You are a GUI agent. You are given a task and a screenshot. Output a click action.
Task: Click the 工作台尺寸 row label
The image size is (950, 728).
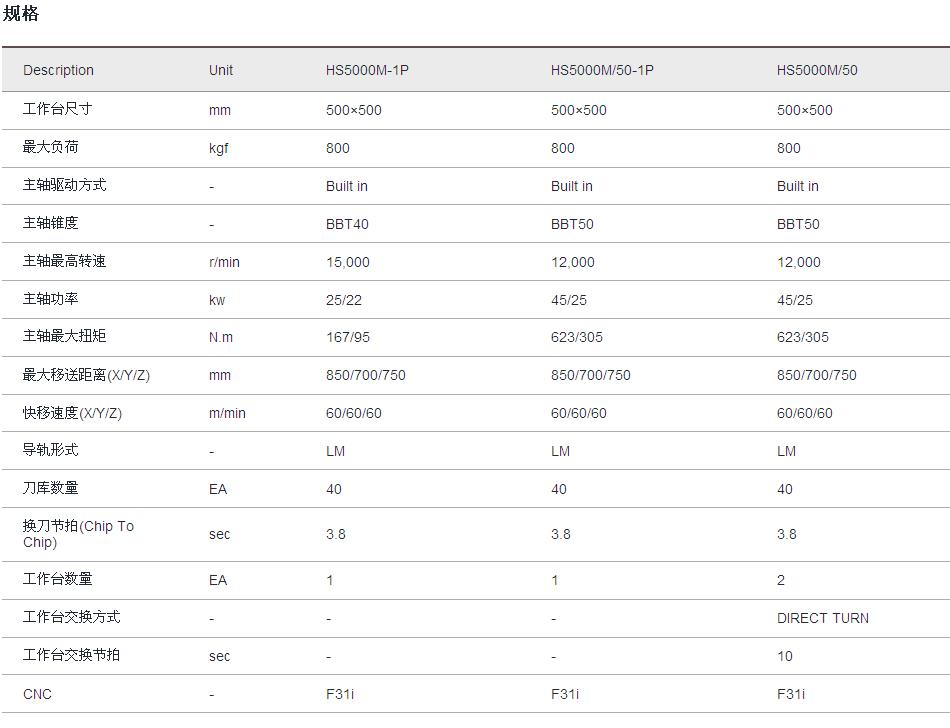pyautogui.click(x=57, y=109)
